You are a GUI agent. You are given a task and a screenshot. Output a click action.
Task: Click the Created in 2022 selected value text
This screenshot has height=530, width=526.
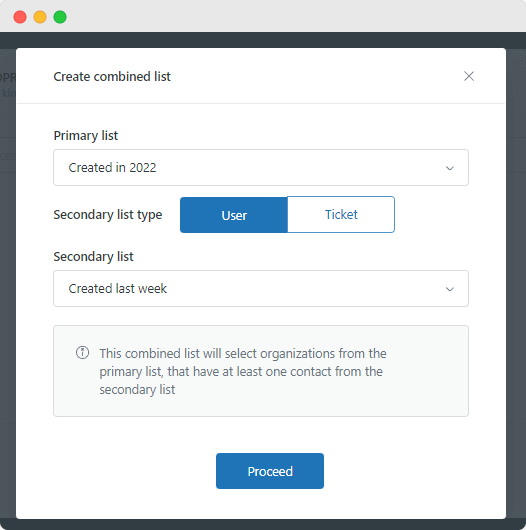(113, 168)
